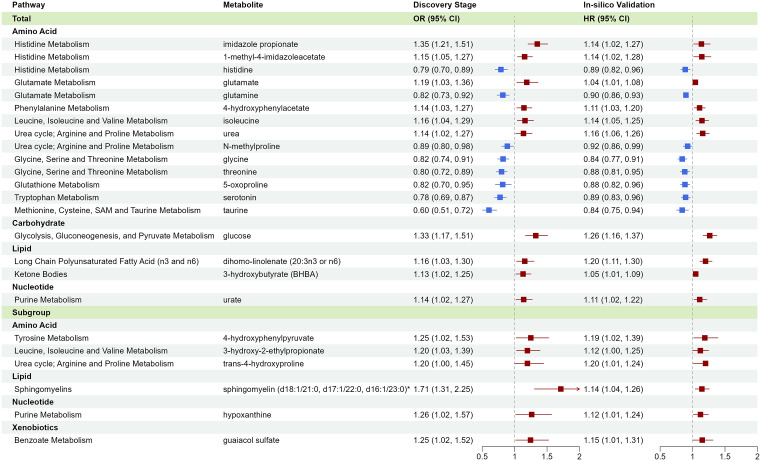Select the green Subgroup section row

click(x=380, y=313)
